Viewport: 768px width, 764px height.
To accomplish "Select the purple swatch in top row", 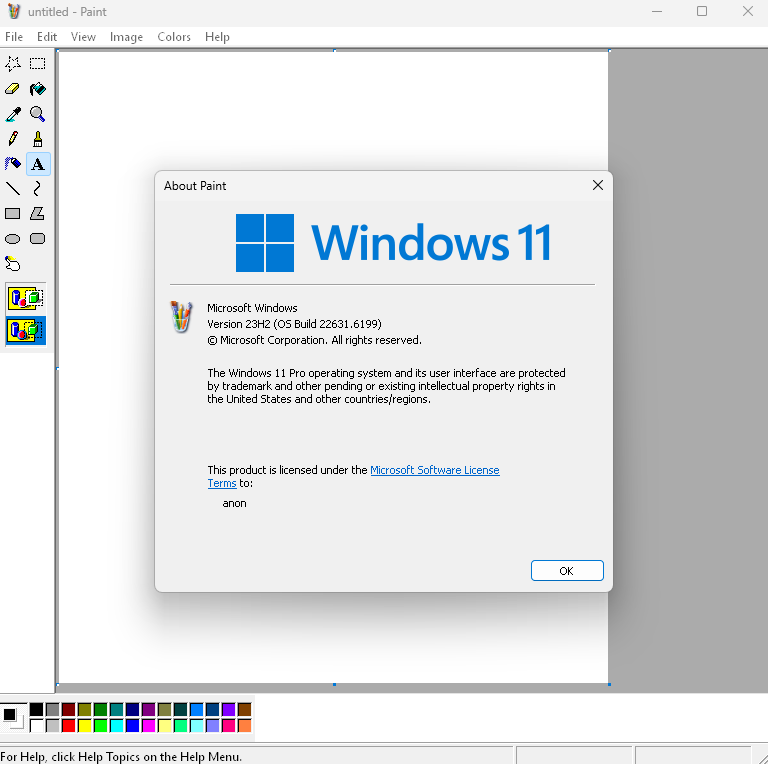I will pyautogui.click(x=148, y=709).
